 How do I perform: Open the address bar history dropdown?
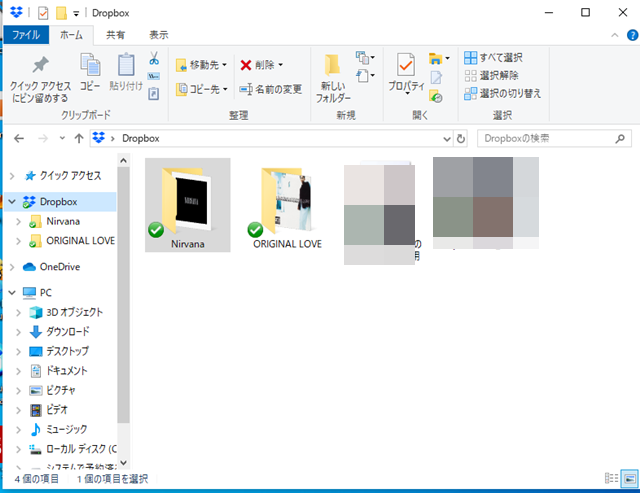click(x=447, y=139)
